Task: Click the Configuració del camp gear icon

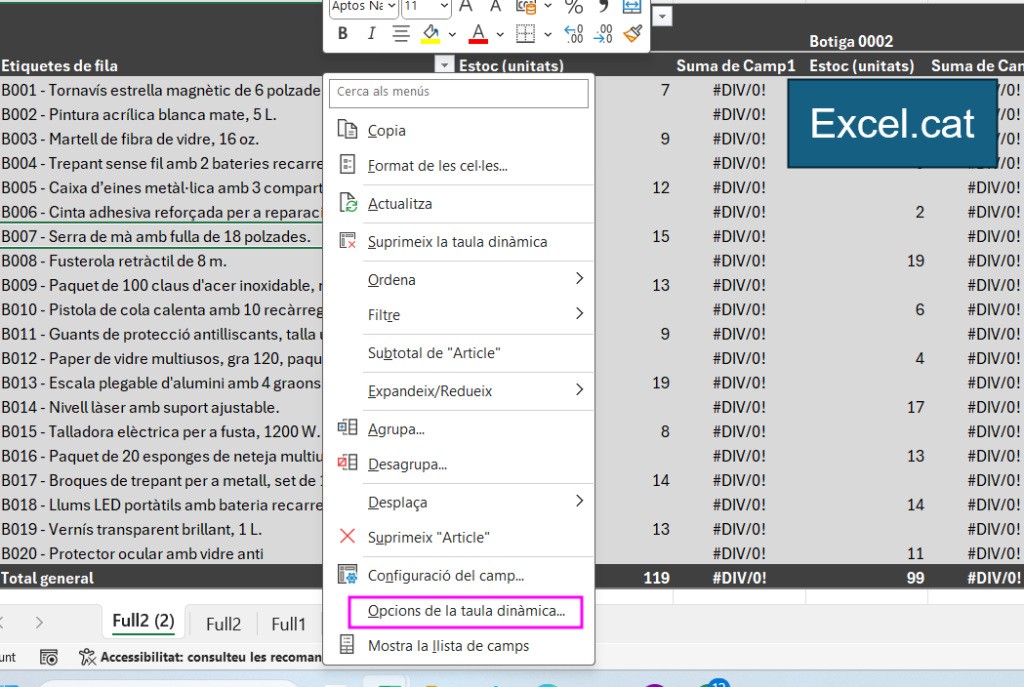Action: 347,575
